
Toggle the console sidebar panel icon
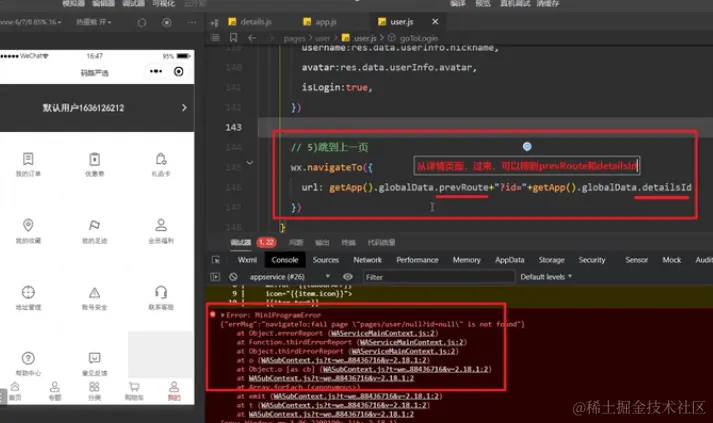point(215,277)
